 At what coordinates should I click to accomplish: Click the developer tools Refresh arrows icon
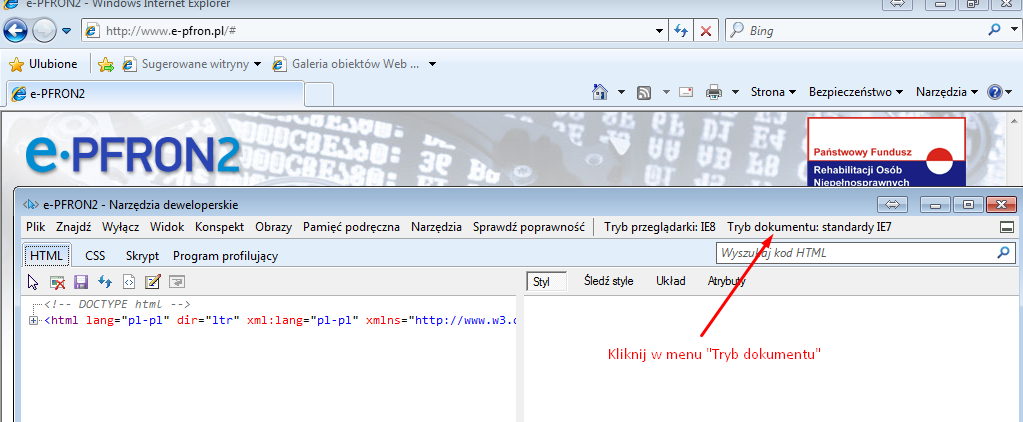coord(105,281)
